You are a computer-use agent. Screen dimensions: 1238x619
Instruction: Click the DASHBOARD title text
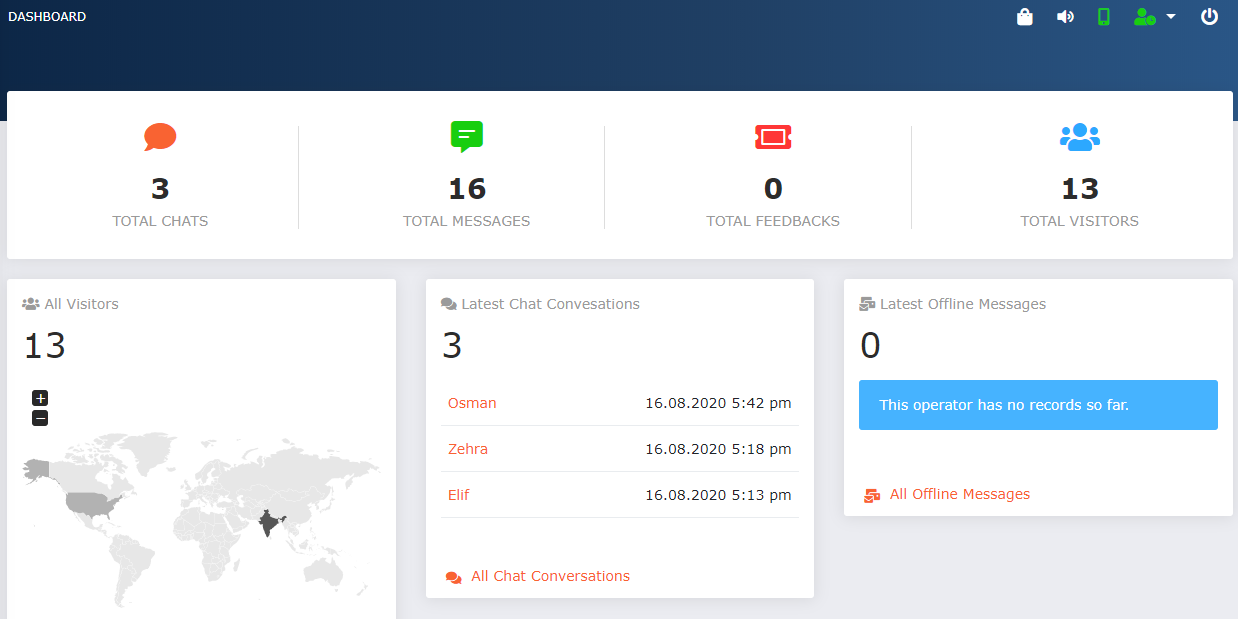tap(47, 17)
